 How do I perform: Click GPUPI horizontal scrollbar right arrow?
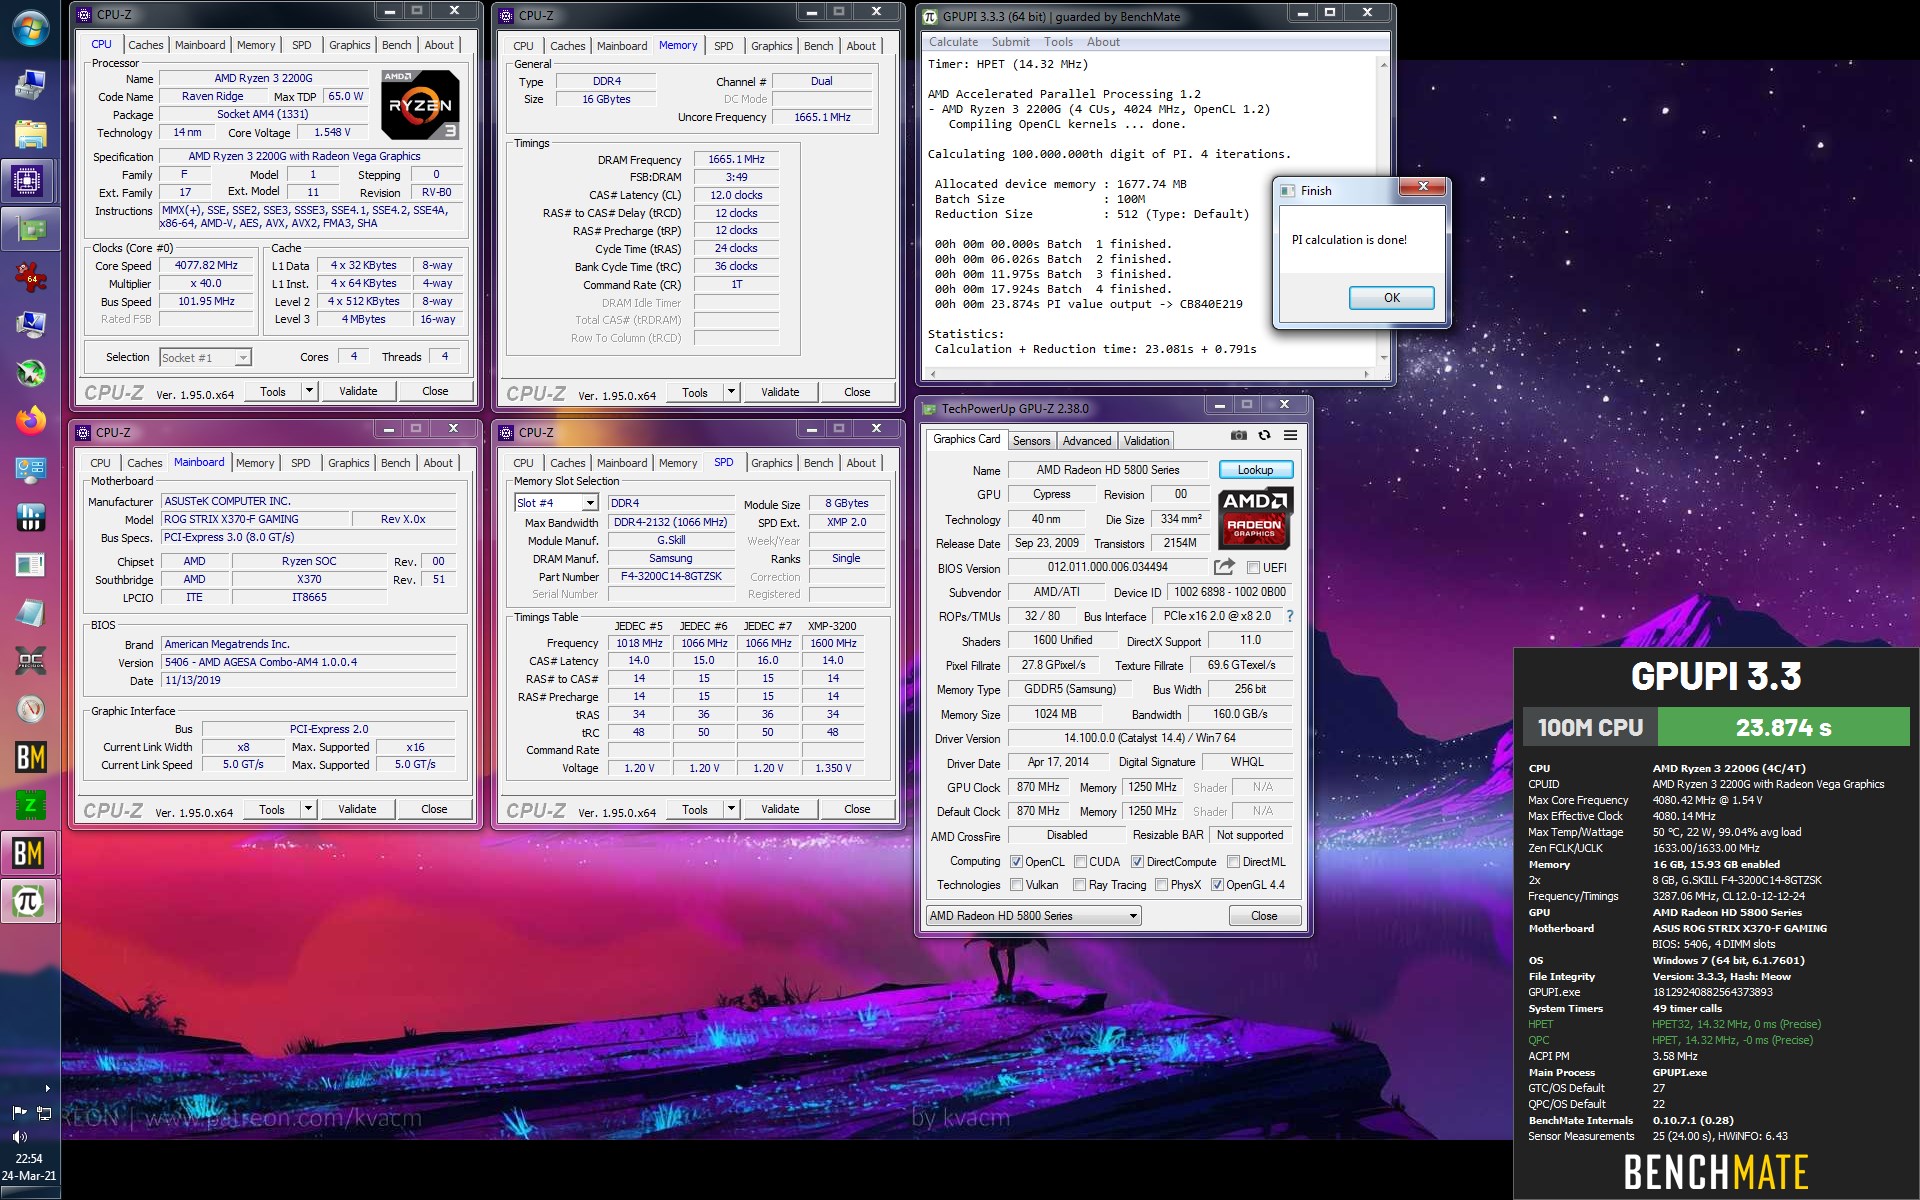[1367, 374]
